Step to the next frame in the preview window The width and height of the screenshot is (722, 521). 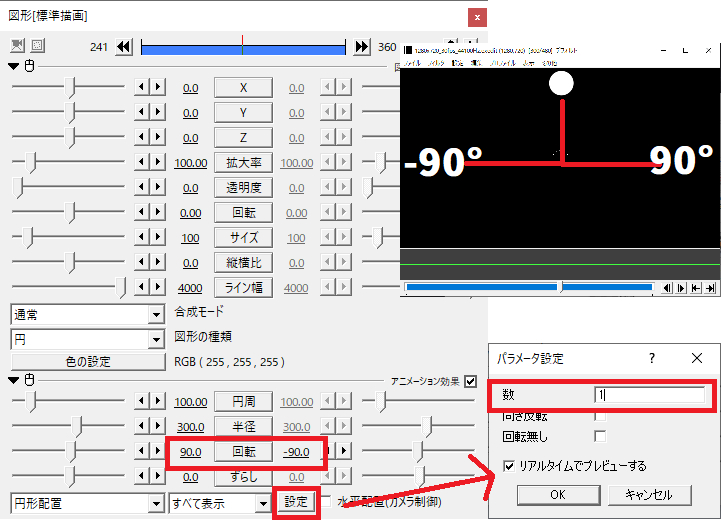(681, 288)
